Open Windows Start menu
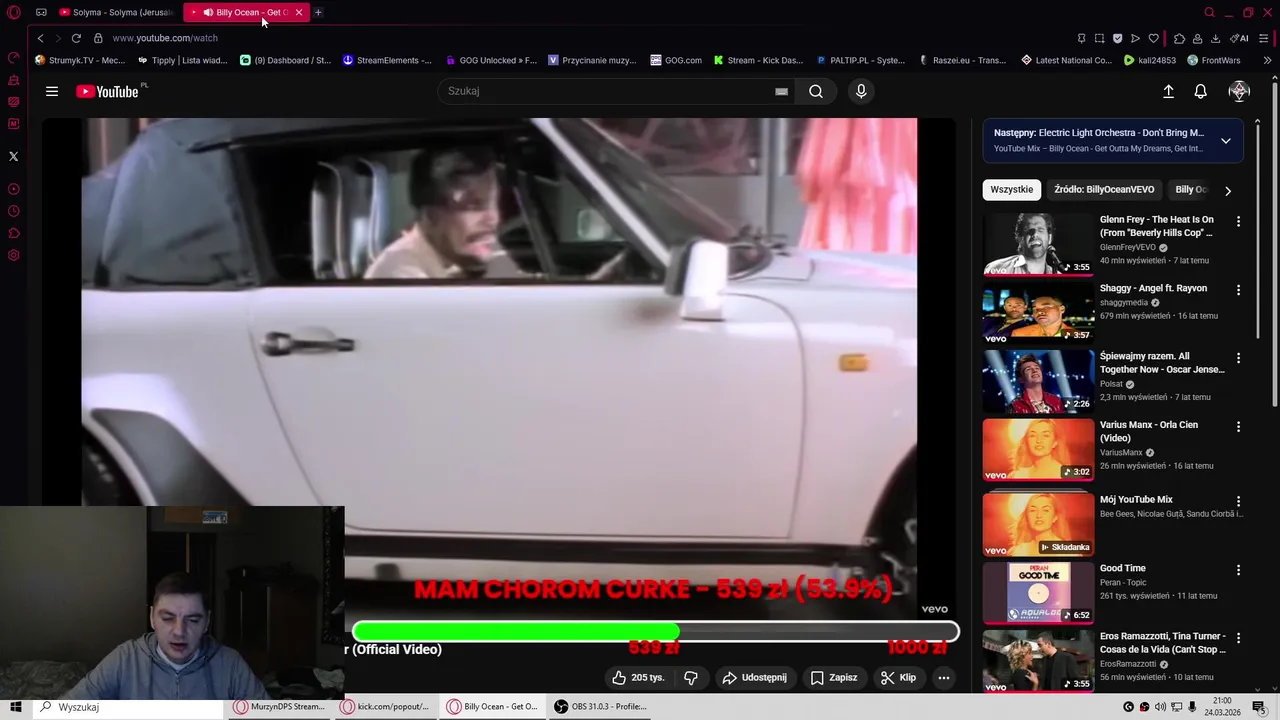1280x720 pixels. [x=16, y=707]
